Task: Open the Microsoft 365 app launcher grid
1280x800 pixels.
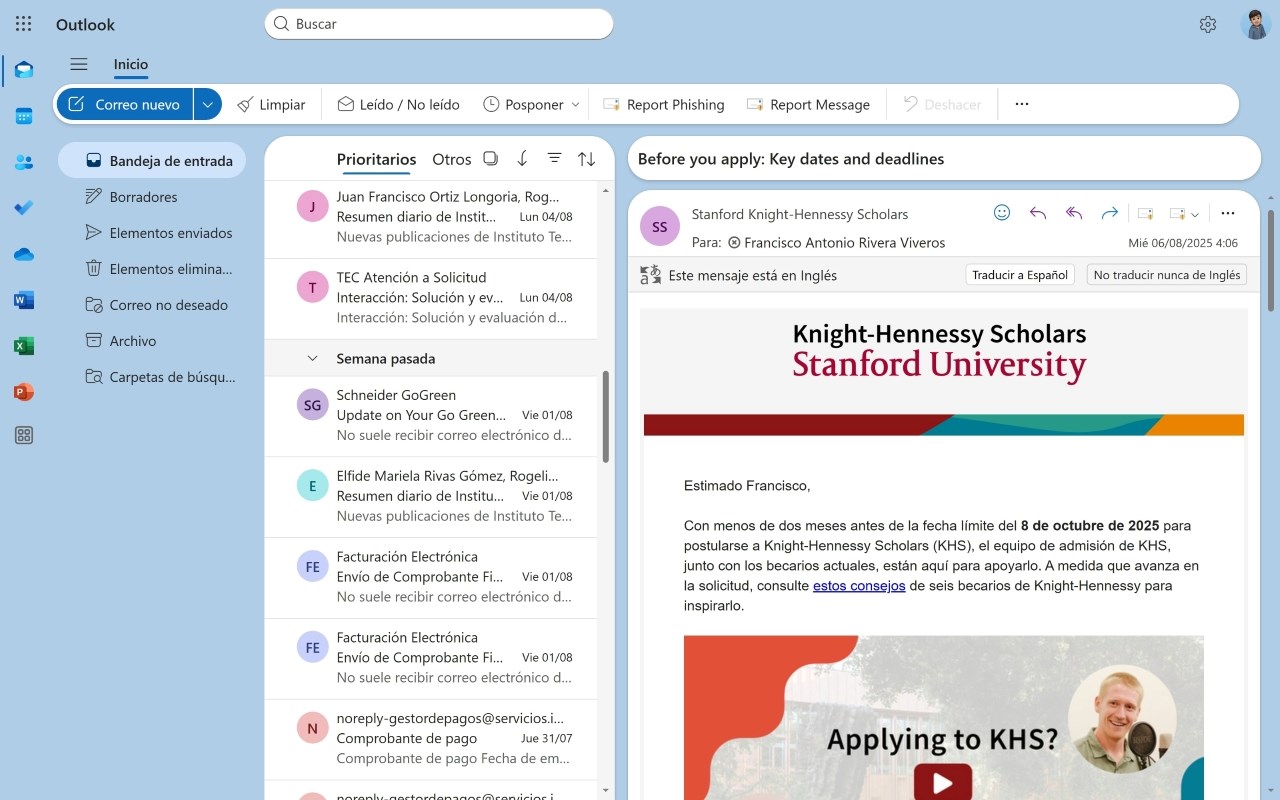Action: (x=24, y=24)
